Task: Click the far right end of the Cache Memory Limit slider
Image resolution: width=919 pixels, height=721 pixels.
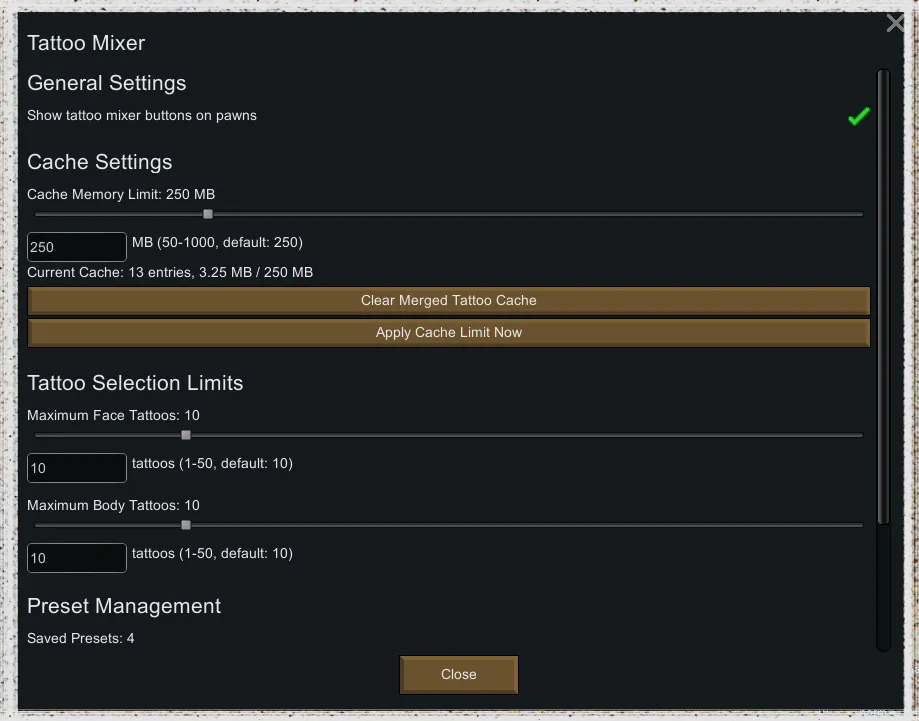Action: tap(860, 214)
